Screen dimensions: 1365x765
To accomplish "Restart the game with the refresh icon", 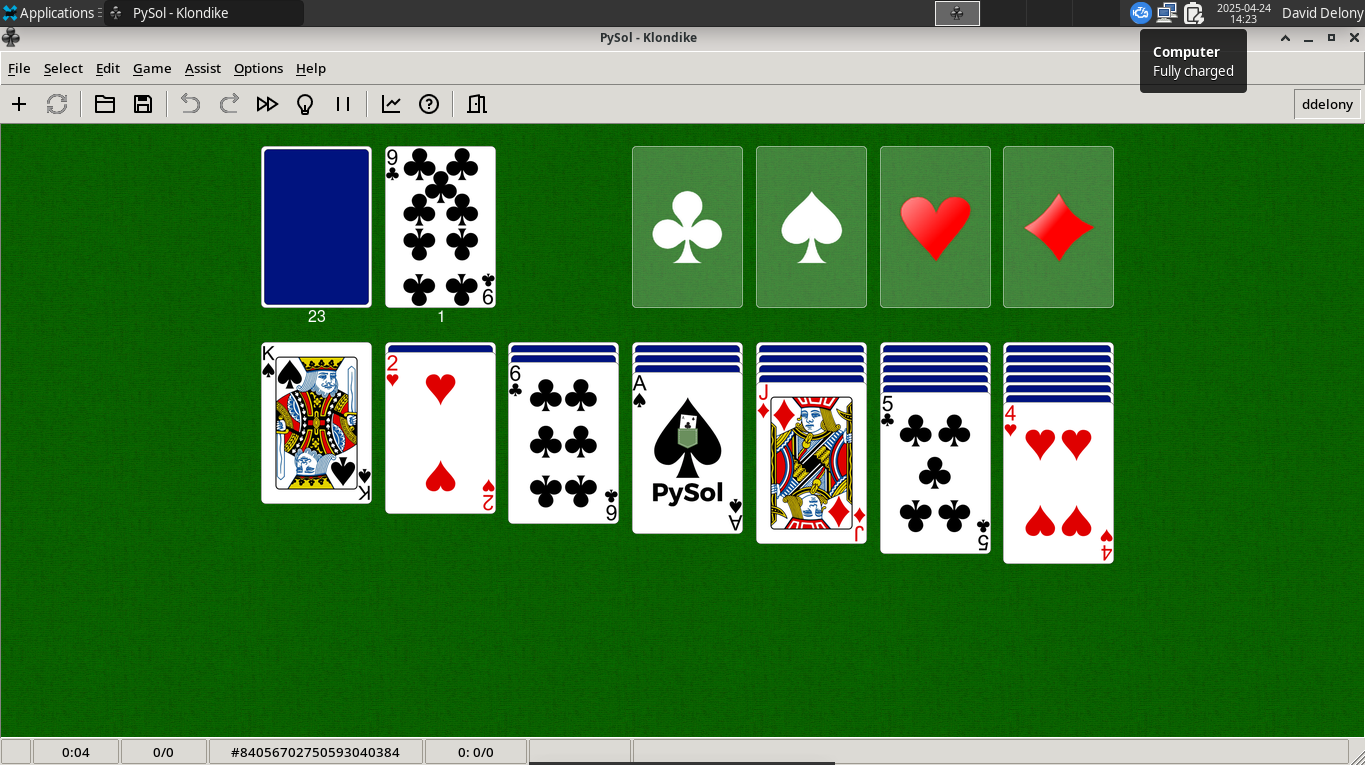I will (57, 104).
